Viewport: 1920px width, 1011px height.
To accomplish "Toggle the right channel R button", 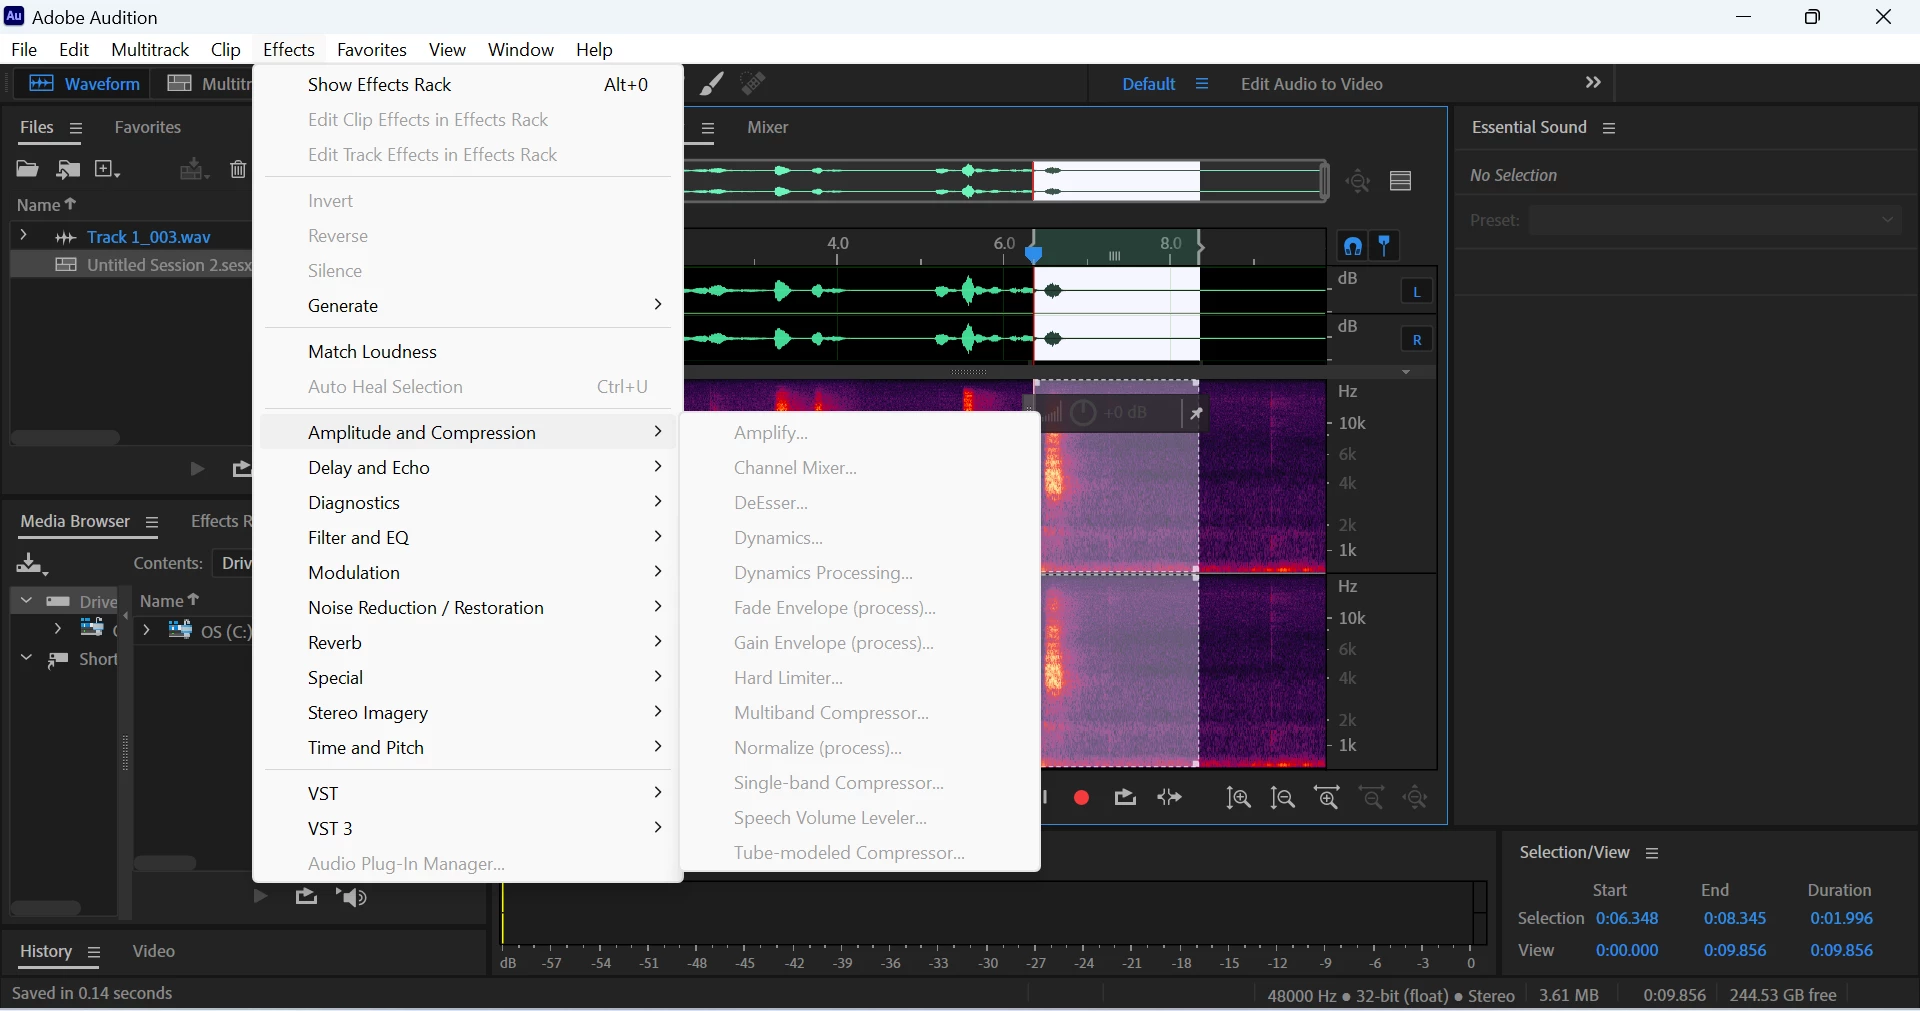I will pyautogui.click(x=1417, y=341).
